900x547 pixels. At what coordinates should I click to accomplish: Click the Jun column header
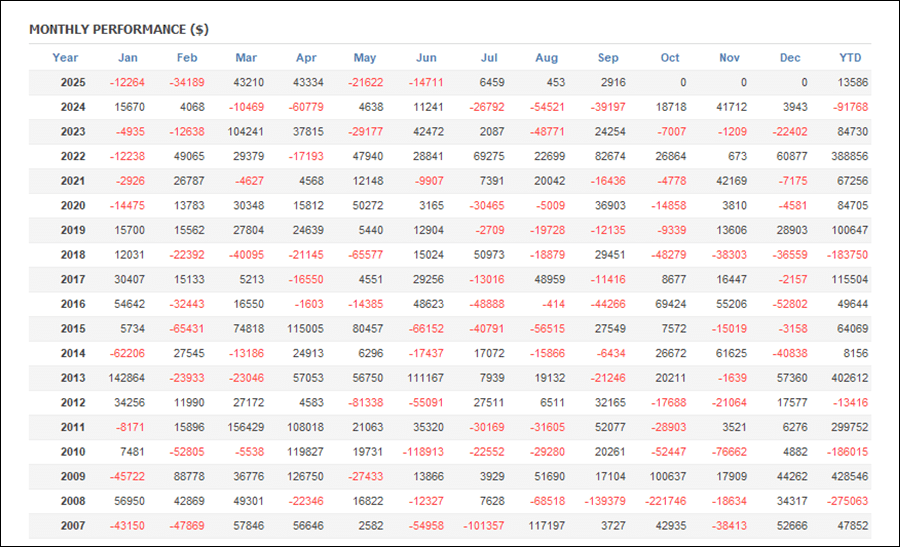(x=426, y=58)
